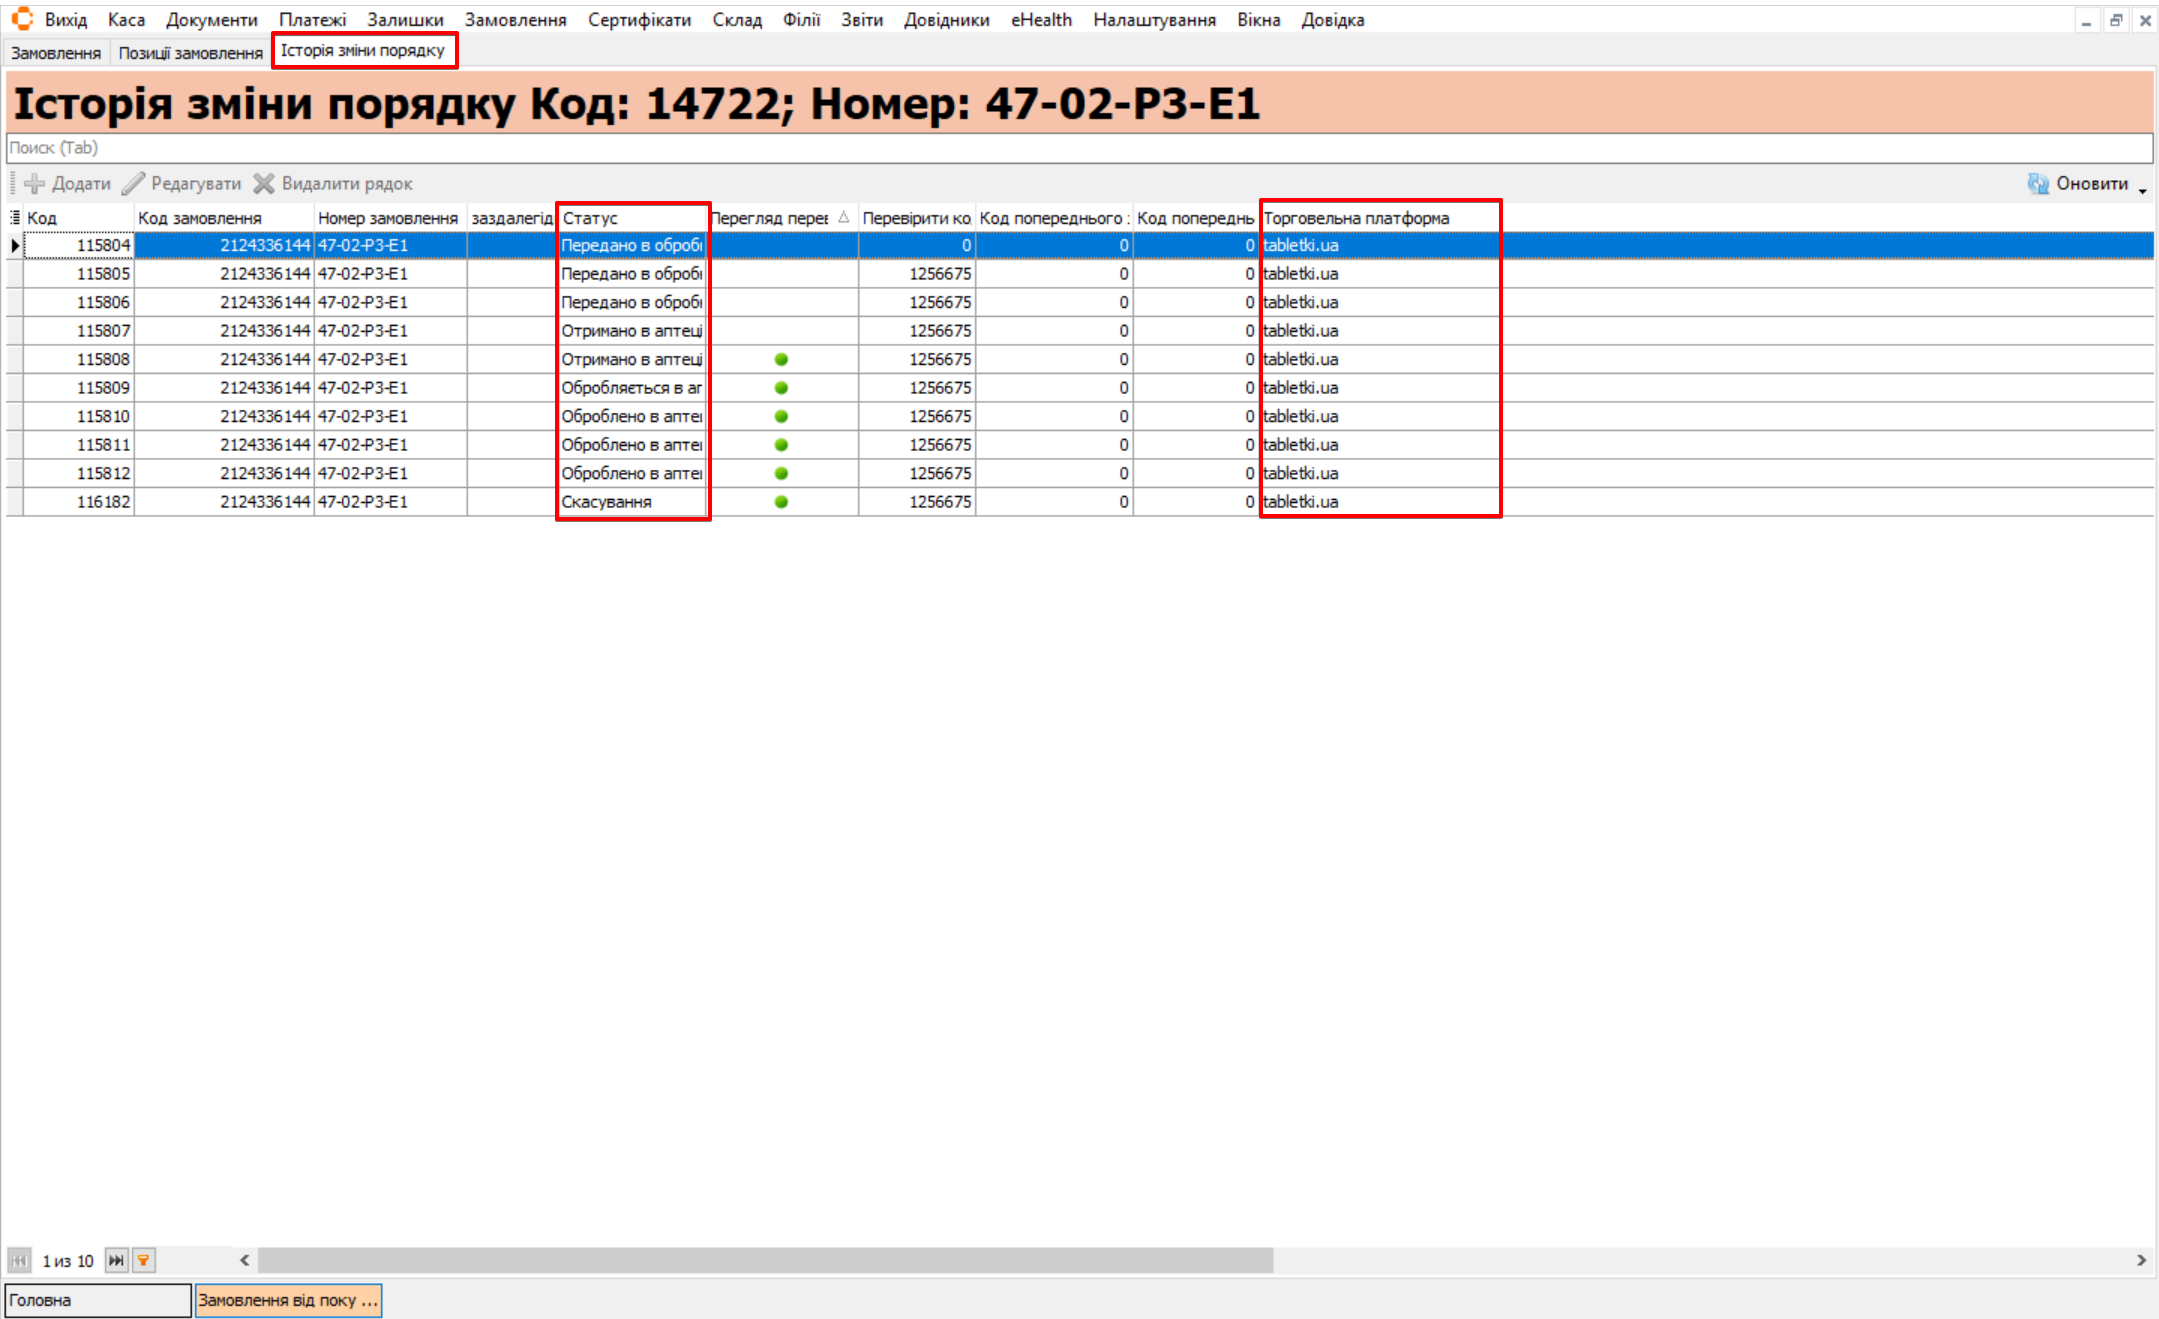The width and height of the screenshot is (2159, 1319).
Task: Switch to Позиції замовлення tab
Action: [190, 53]
